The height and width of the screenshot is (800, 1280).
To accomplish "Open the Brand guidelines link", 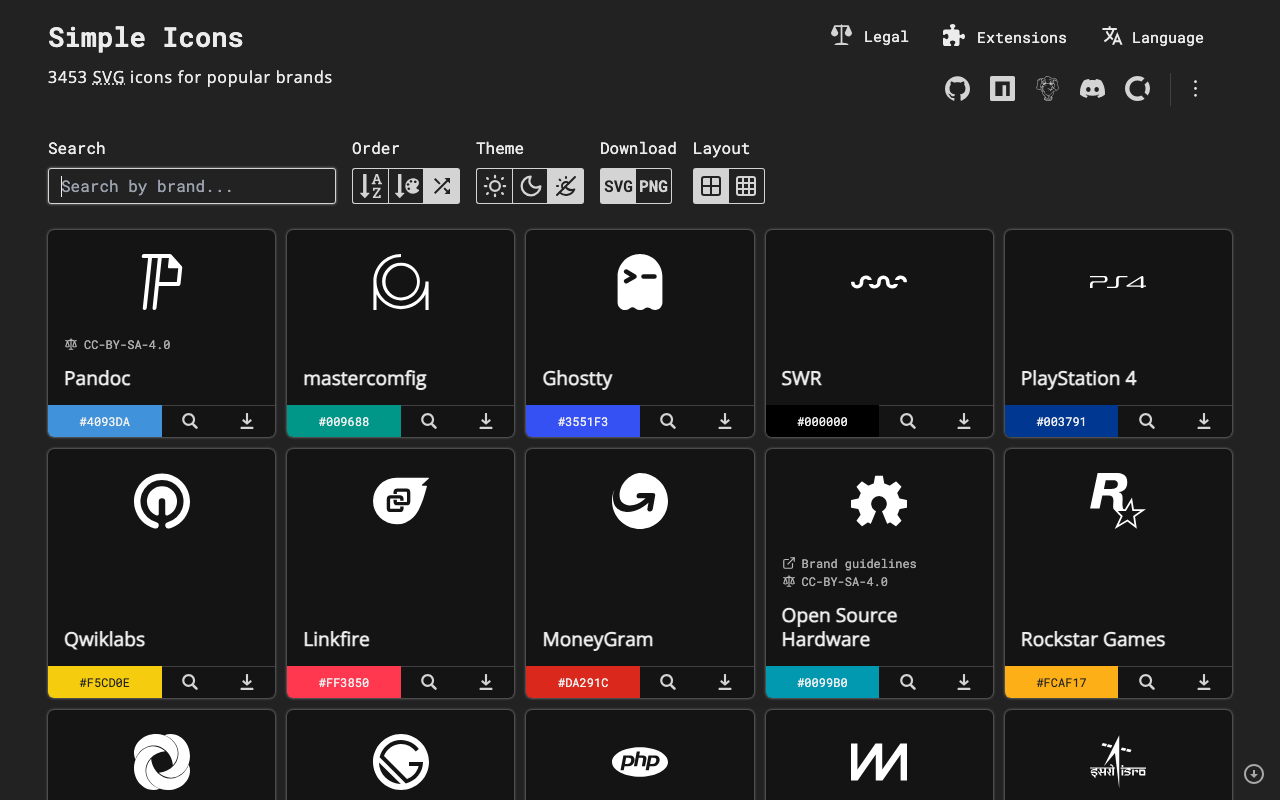I will (849, 563).
